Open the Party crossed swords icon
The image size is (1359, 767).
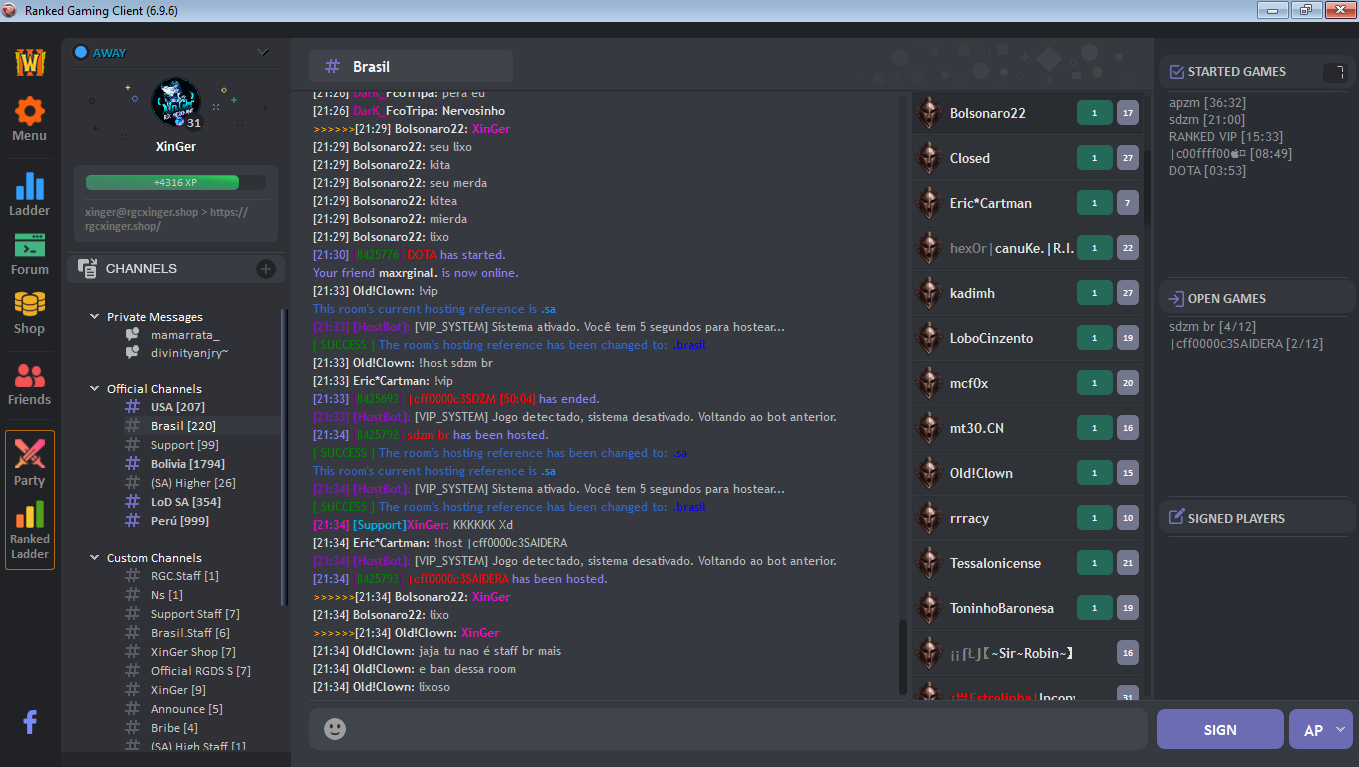point(30,454)
